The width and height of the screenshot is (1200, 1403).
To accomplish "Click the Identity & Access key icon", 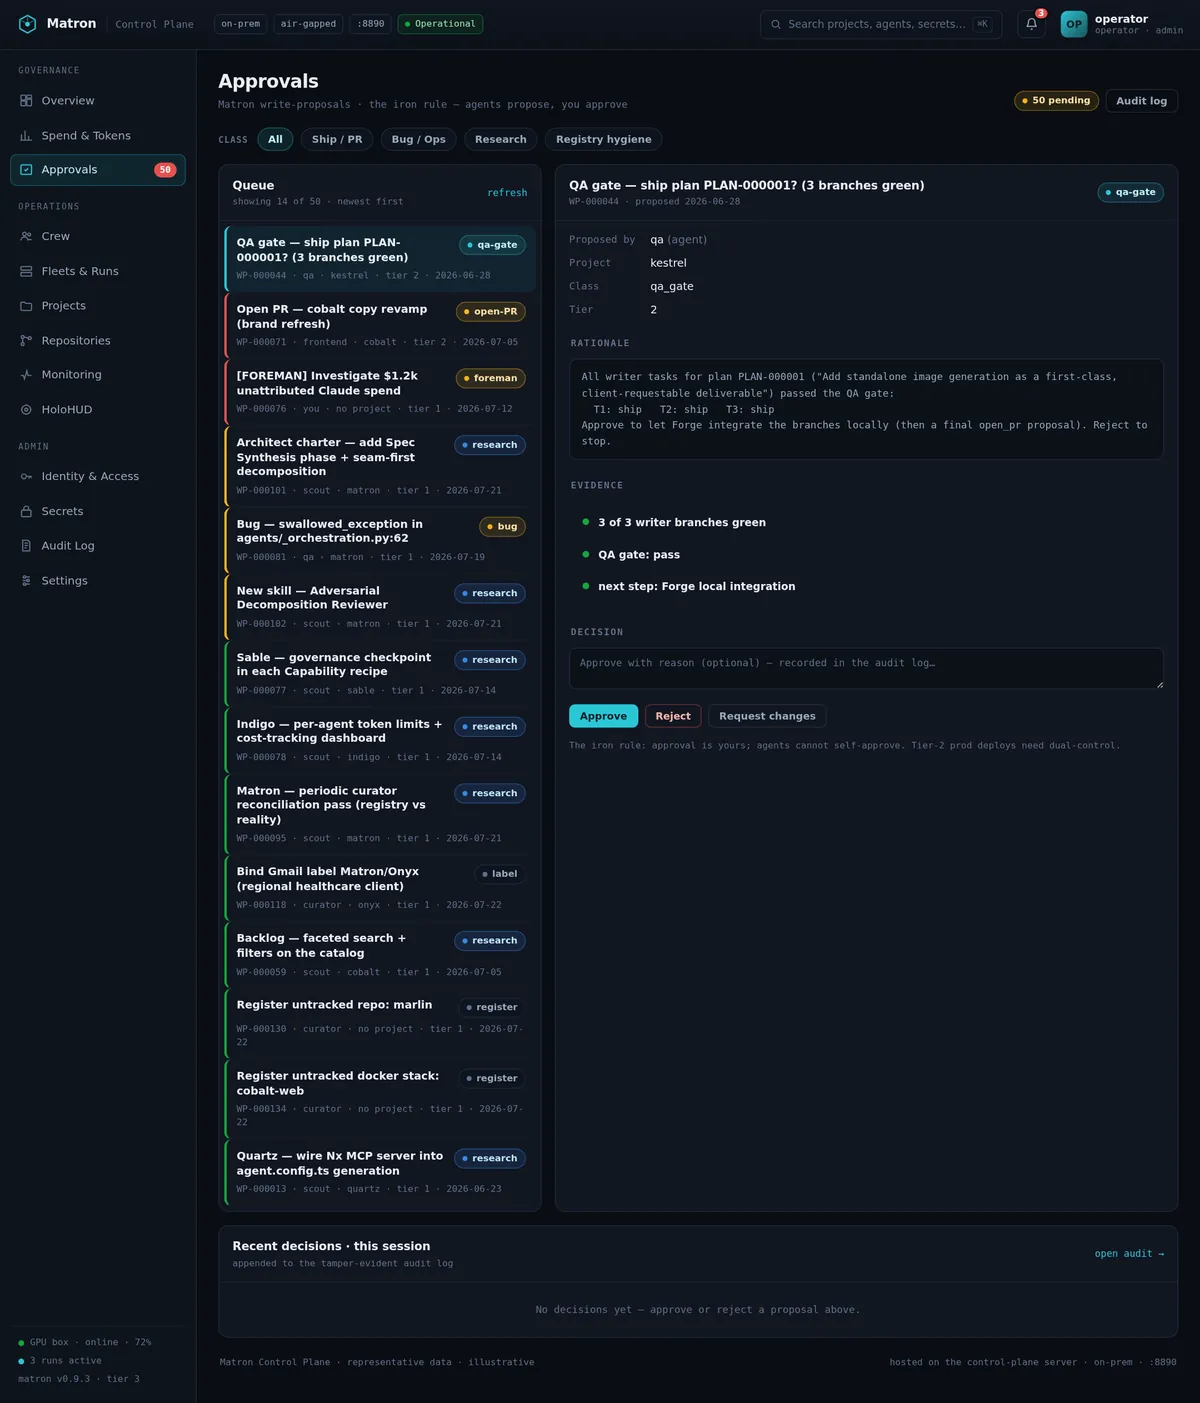I will [x=26, y=477].
